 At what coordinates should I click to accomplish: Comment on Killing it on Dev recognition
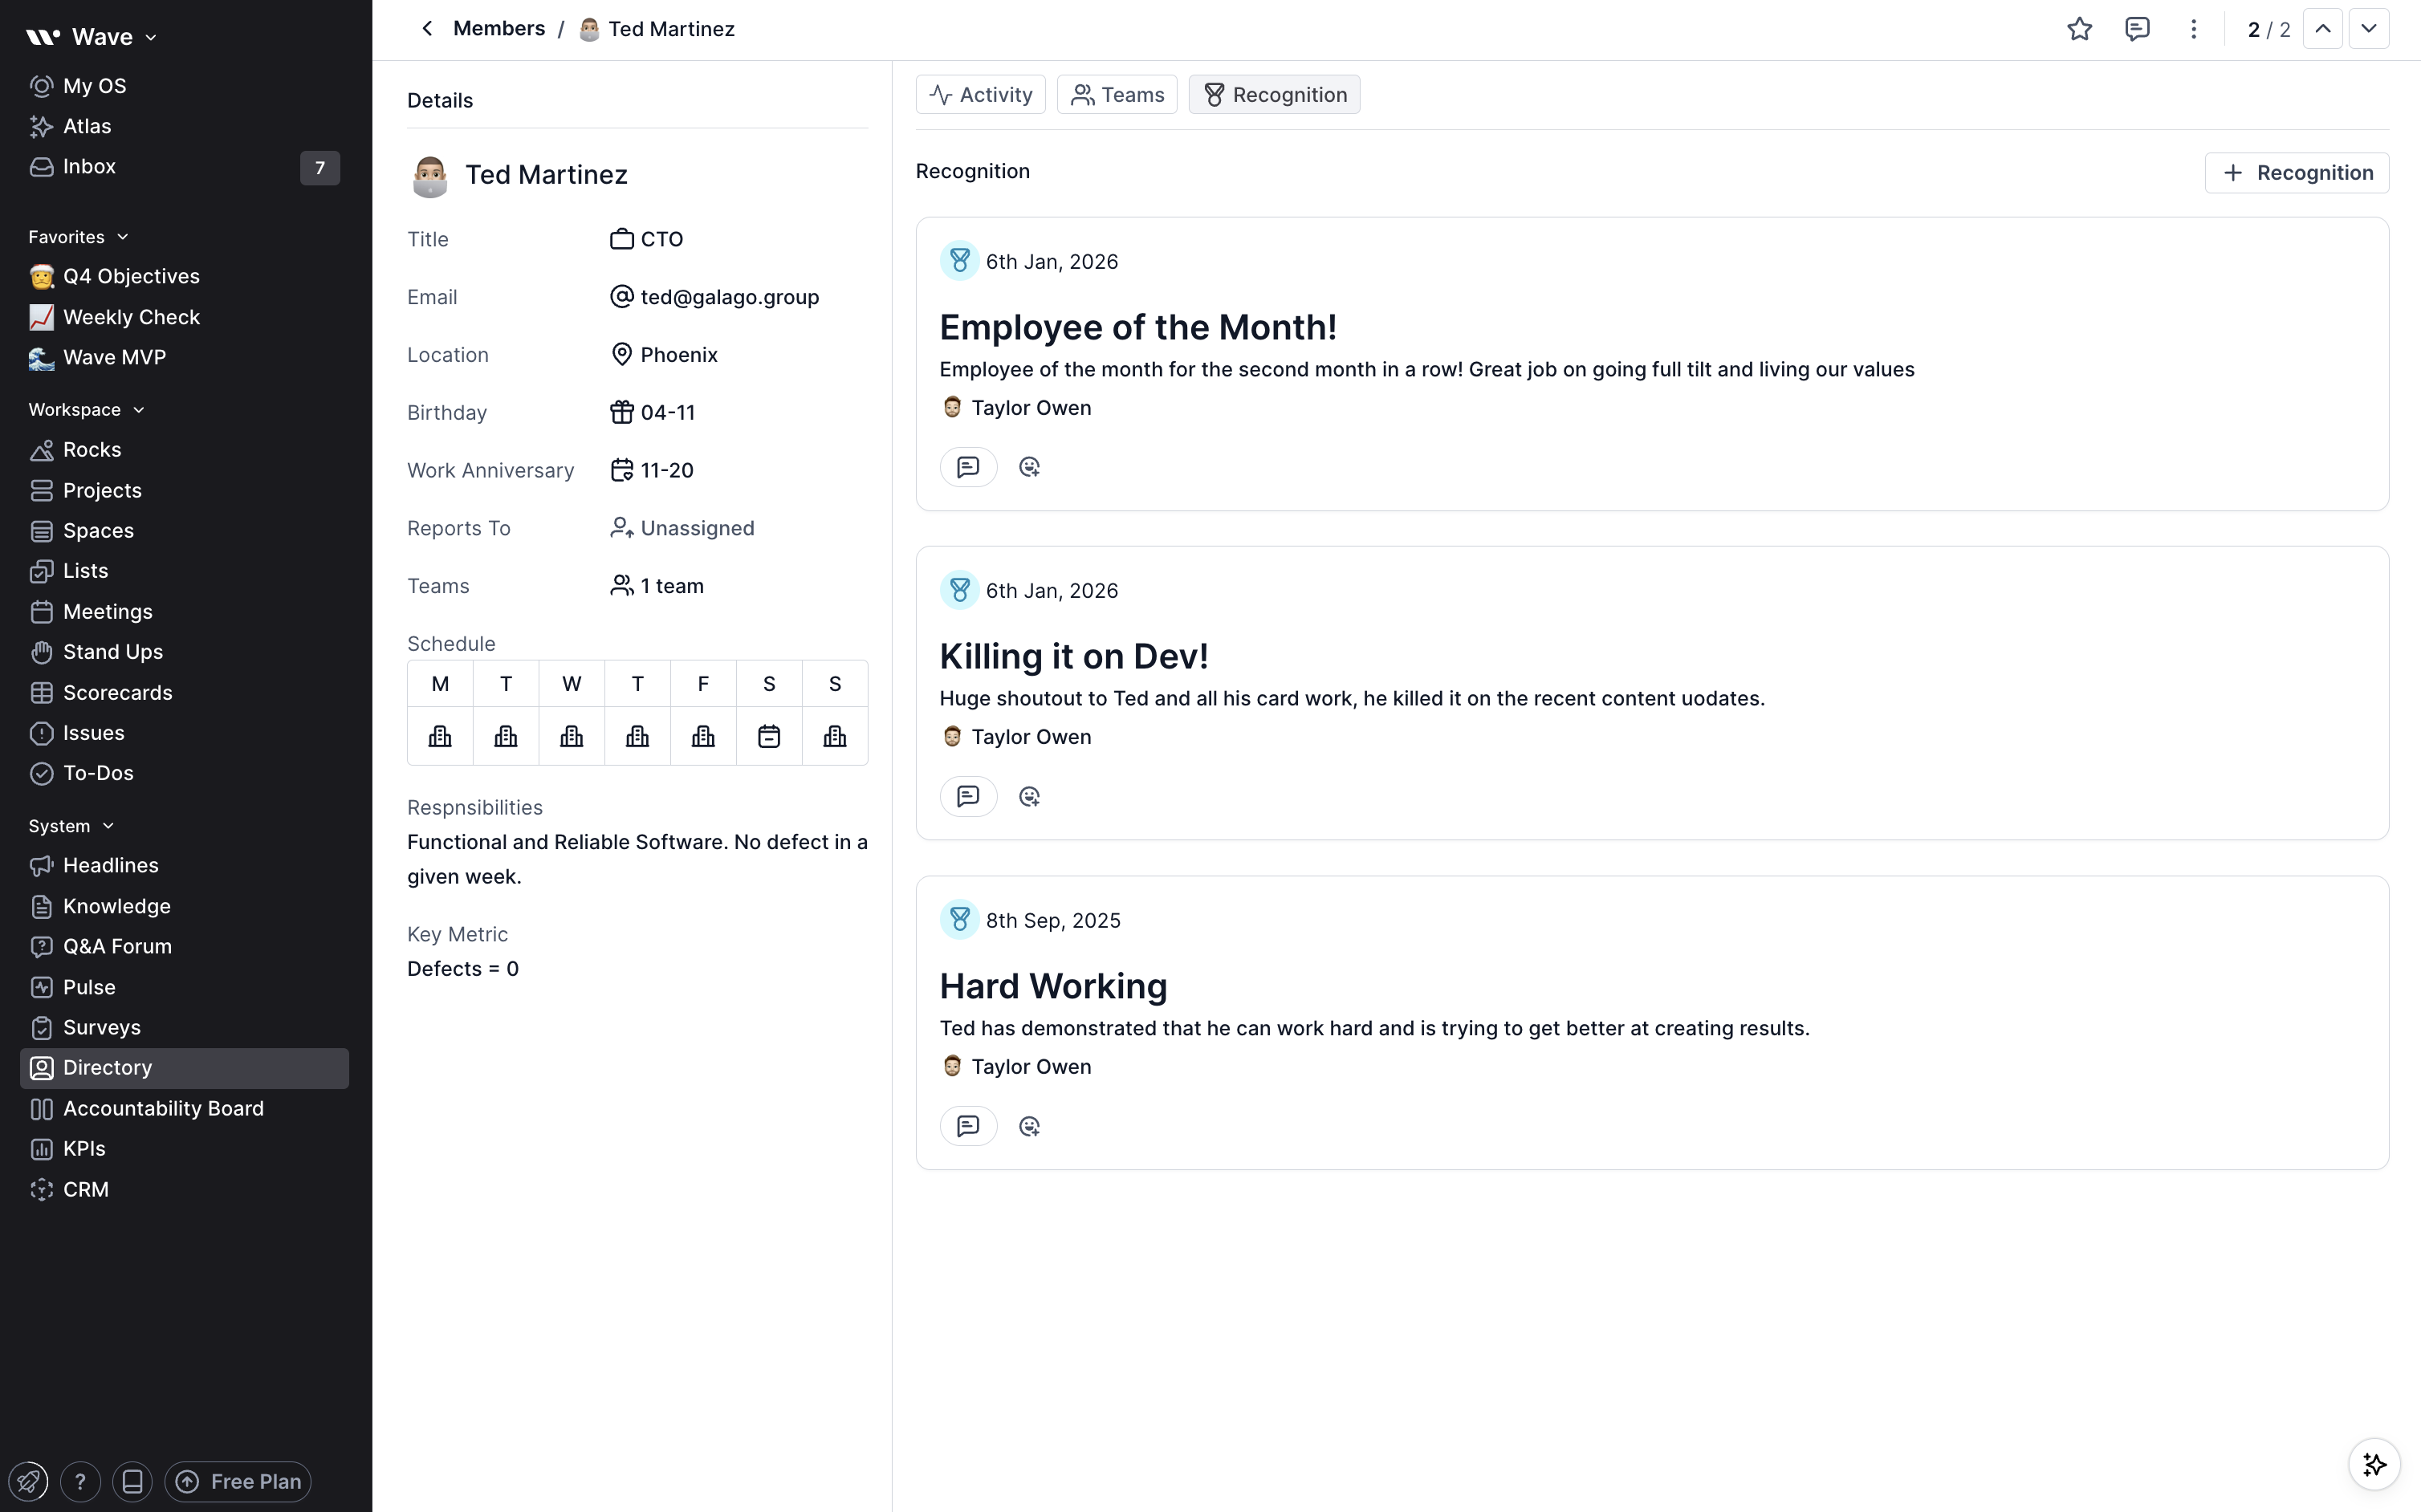tap(967, 796)
